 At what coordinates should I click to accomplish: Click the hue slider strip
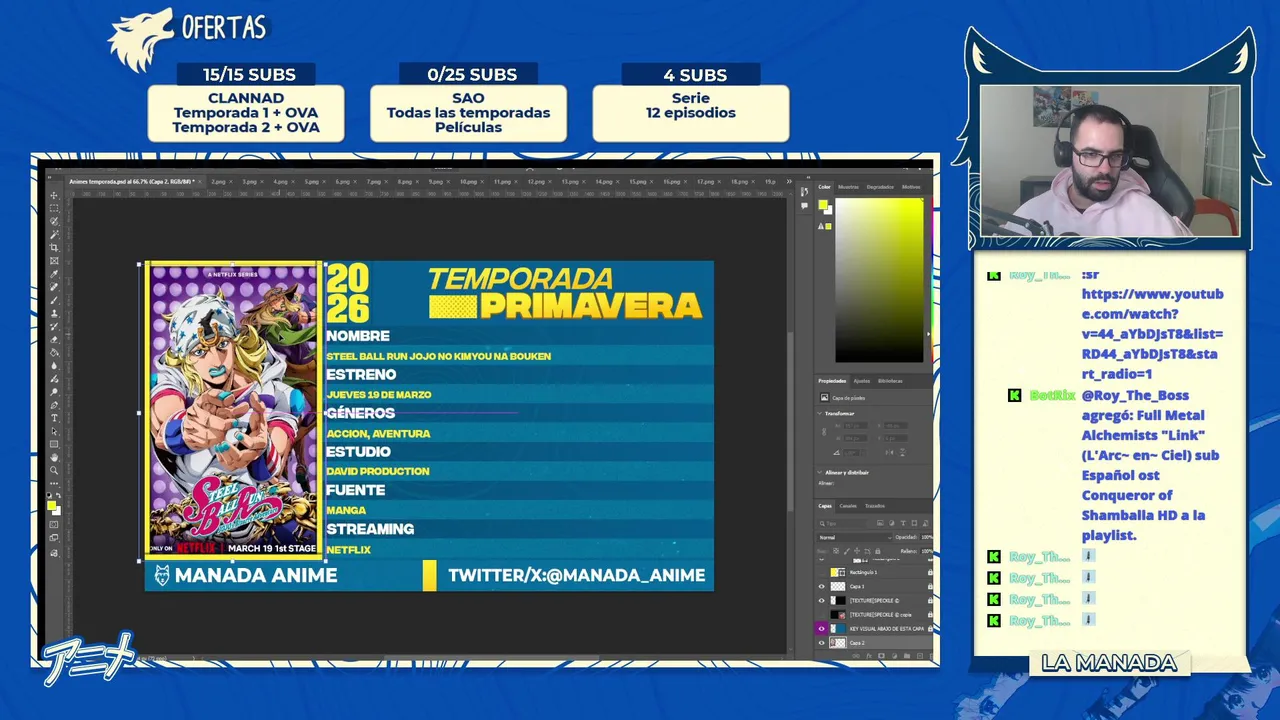click(x=932, y=280)
